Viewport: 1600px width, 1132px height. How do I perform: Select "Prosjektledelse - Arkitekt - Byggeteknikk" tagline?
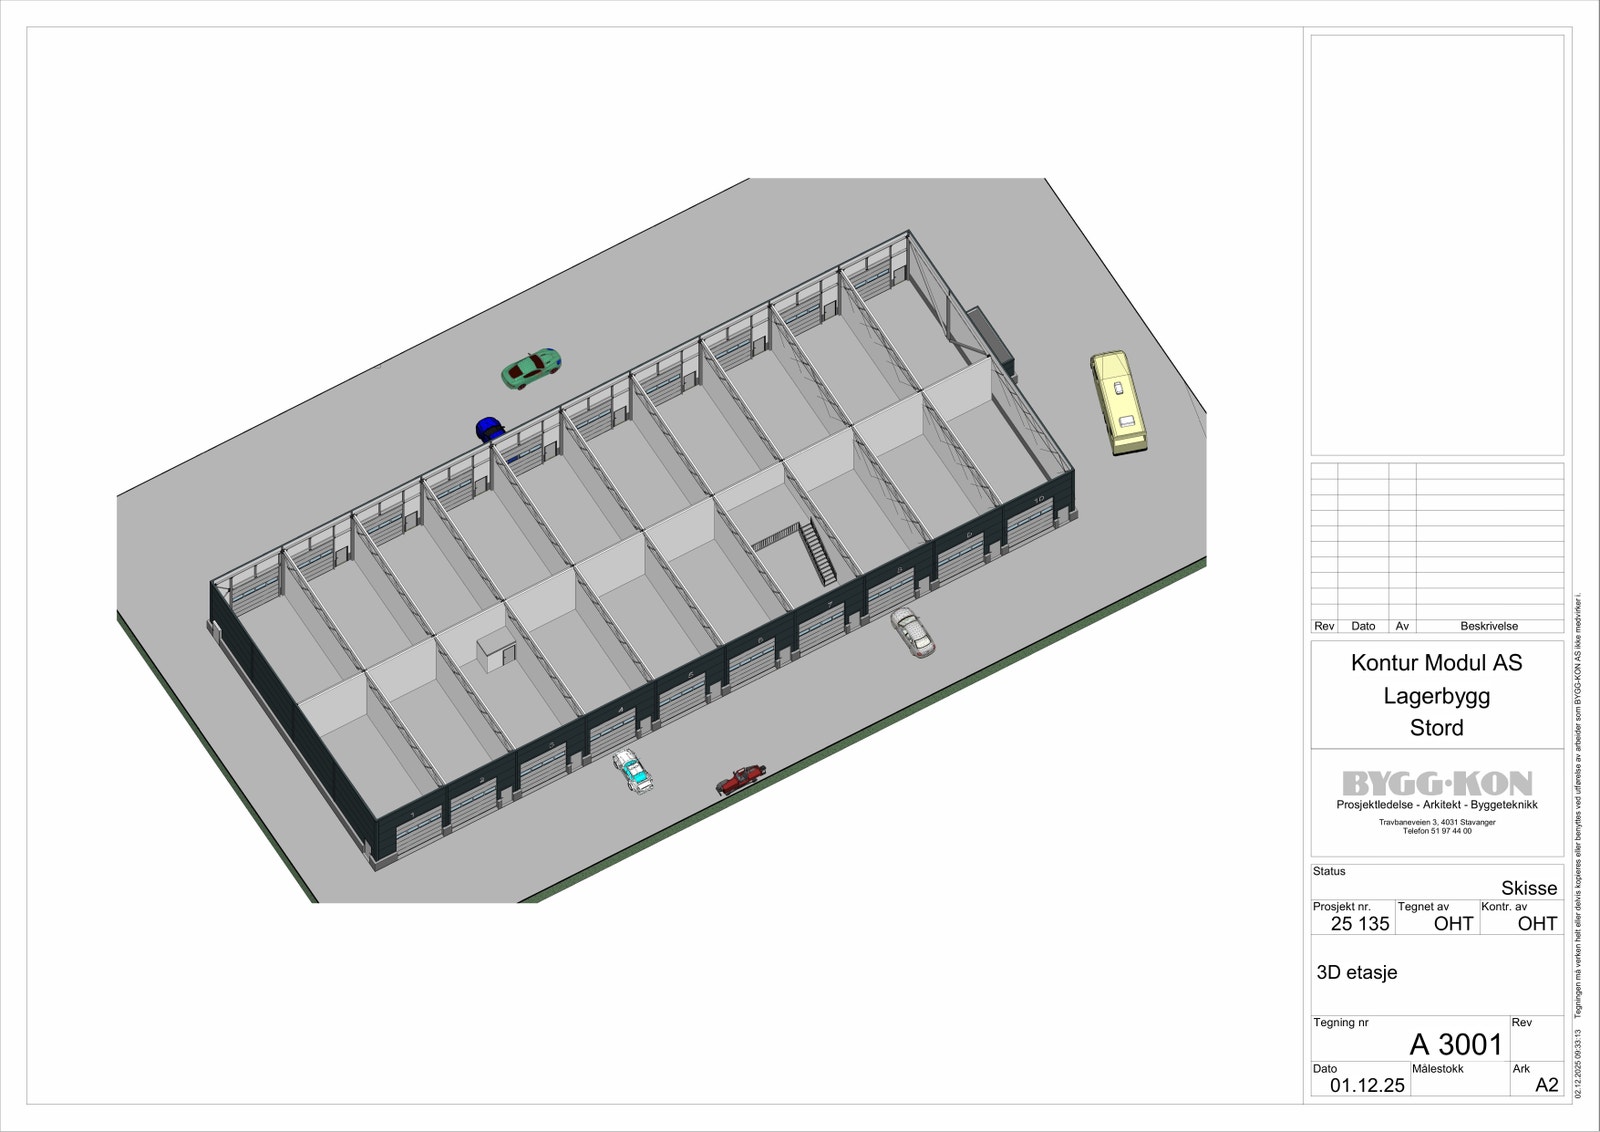[1437, 805]
